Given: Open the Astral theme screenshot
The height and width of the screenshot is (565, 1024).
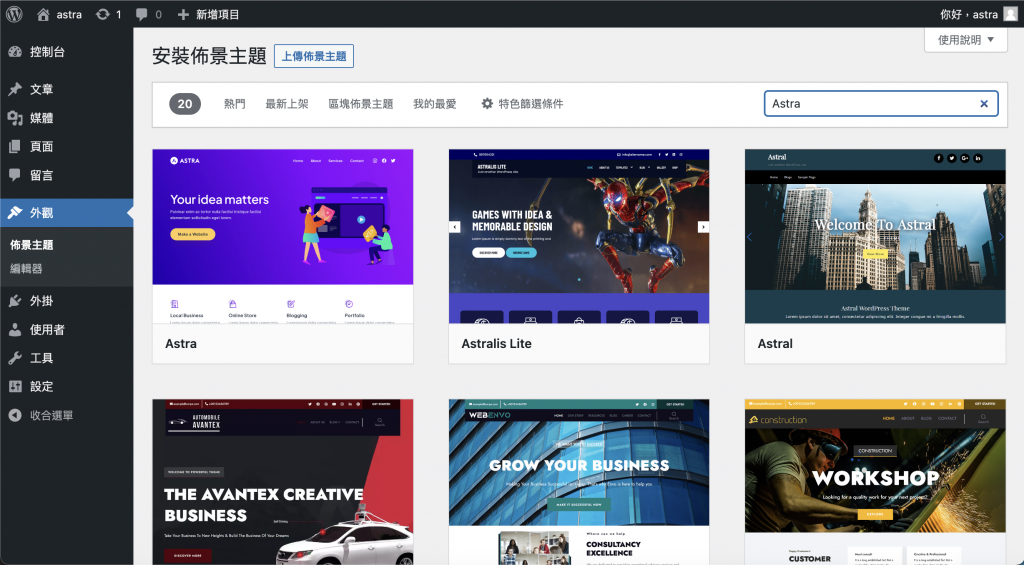Looking at the screenshot, I should tap(875, 236).
